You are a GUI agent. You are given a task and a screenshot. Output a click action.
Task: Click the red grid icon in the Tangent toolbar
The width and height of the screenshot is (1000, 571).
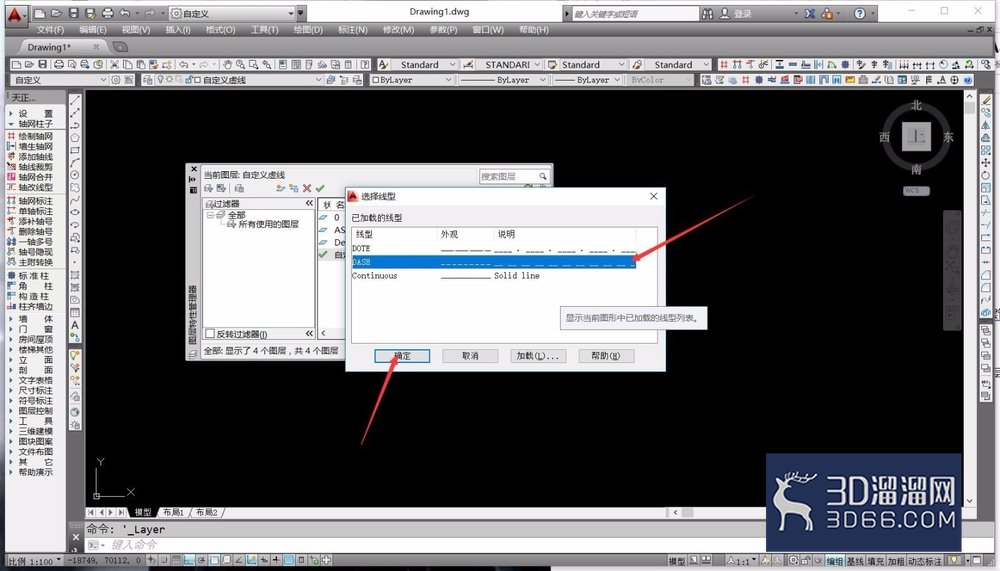tap(724, 64)
